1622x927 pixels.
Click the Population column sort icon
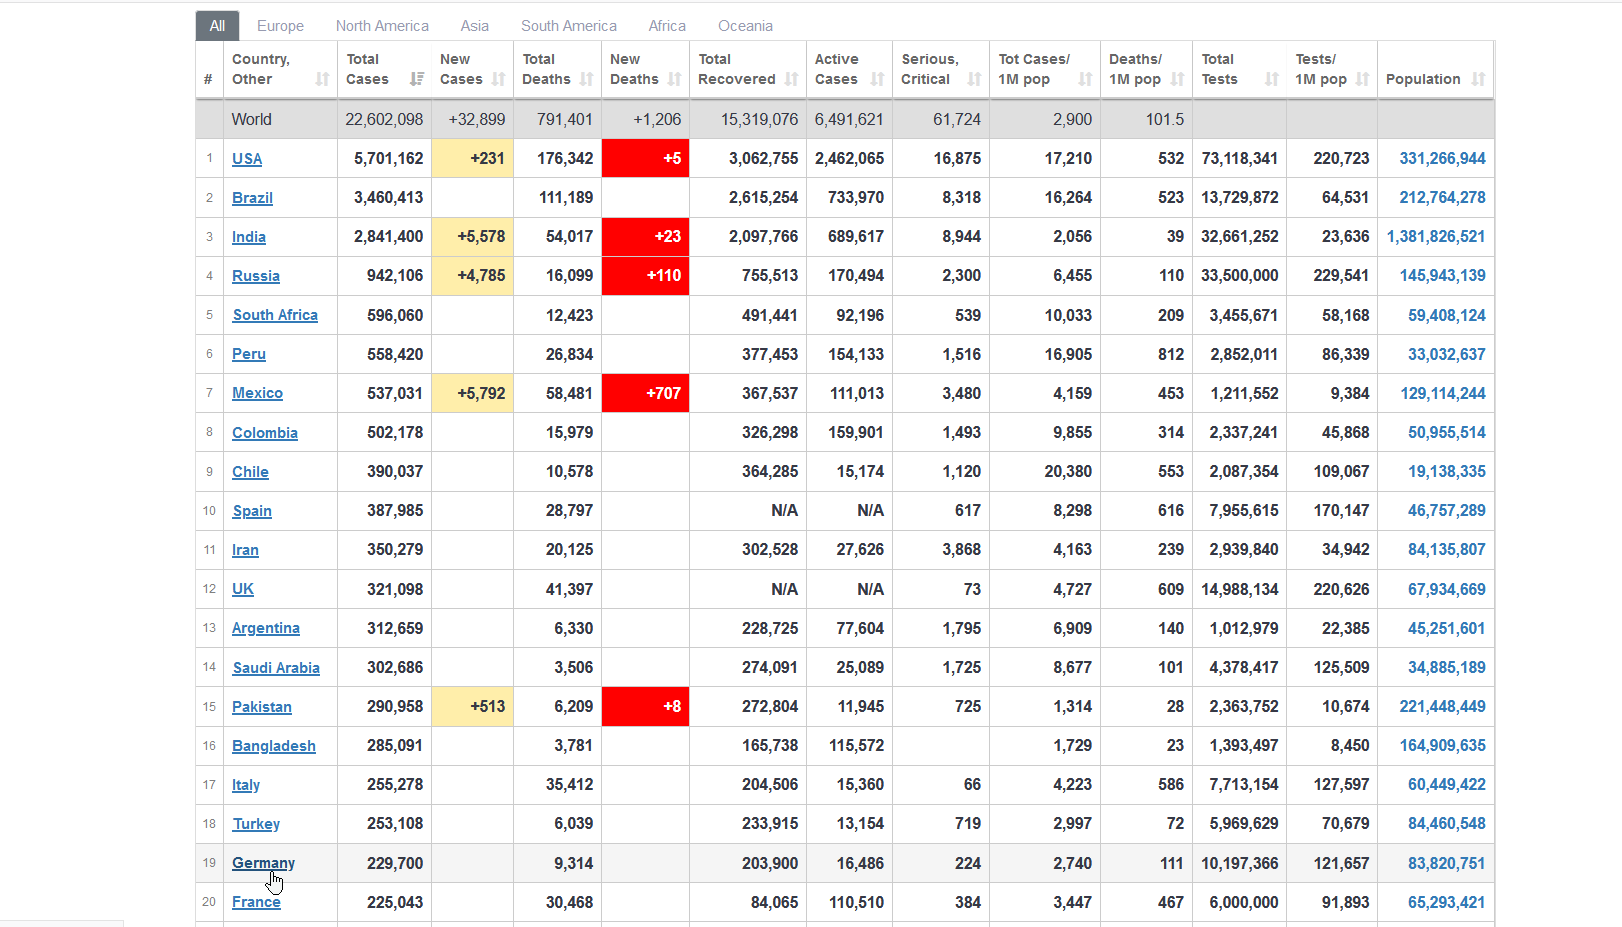pos(1478,79)
